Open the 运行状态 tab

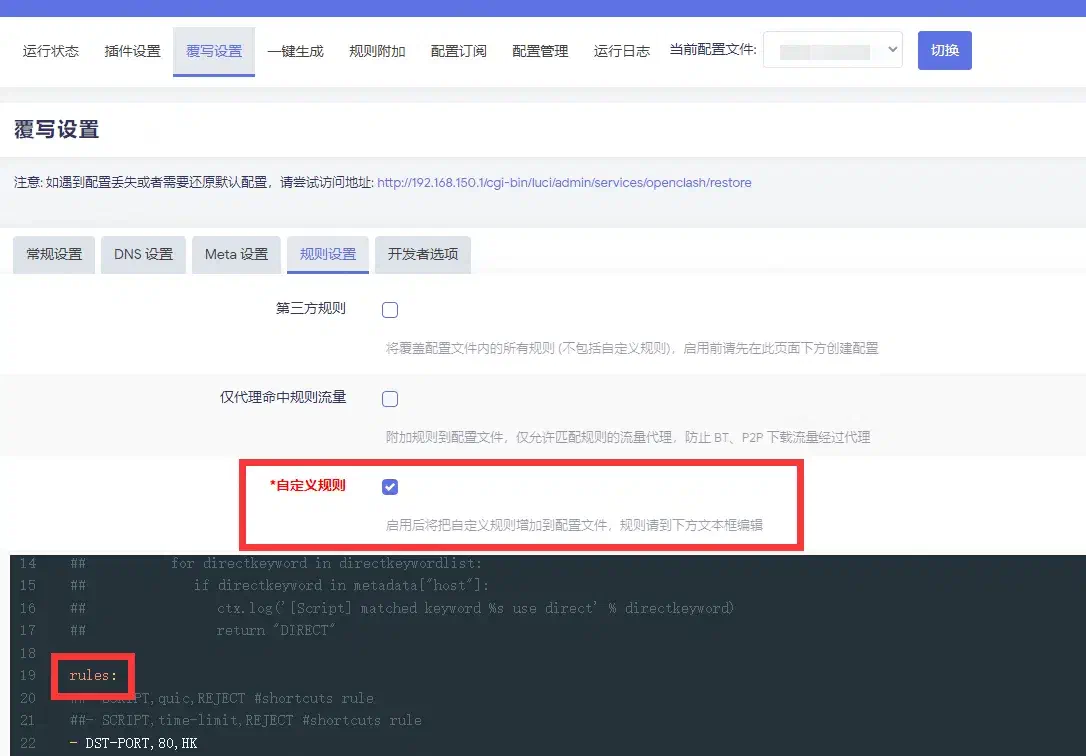point(51,51)
